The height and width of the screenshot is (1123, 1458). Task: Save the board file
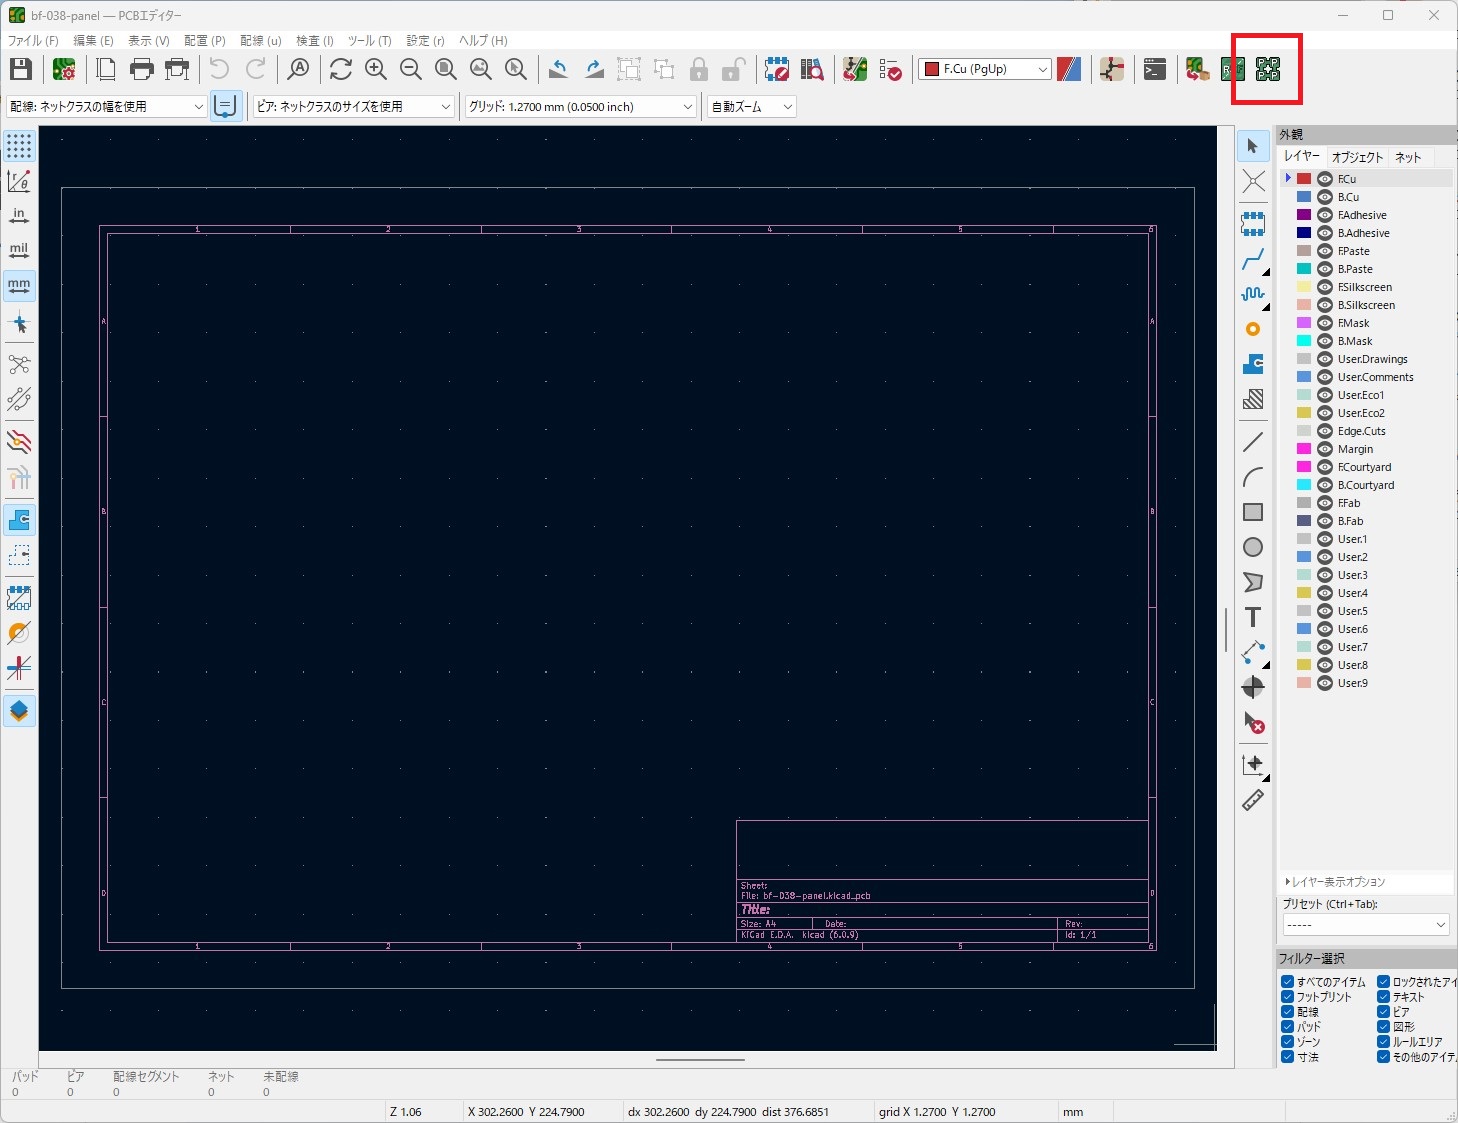[x=19, y=68]
